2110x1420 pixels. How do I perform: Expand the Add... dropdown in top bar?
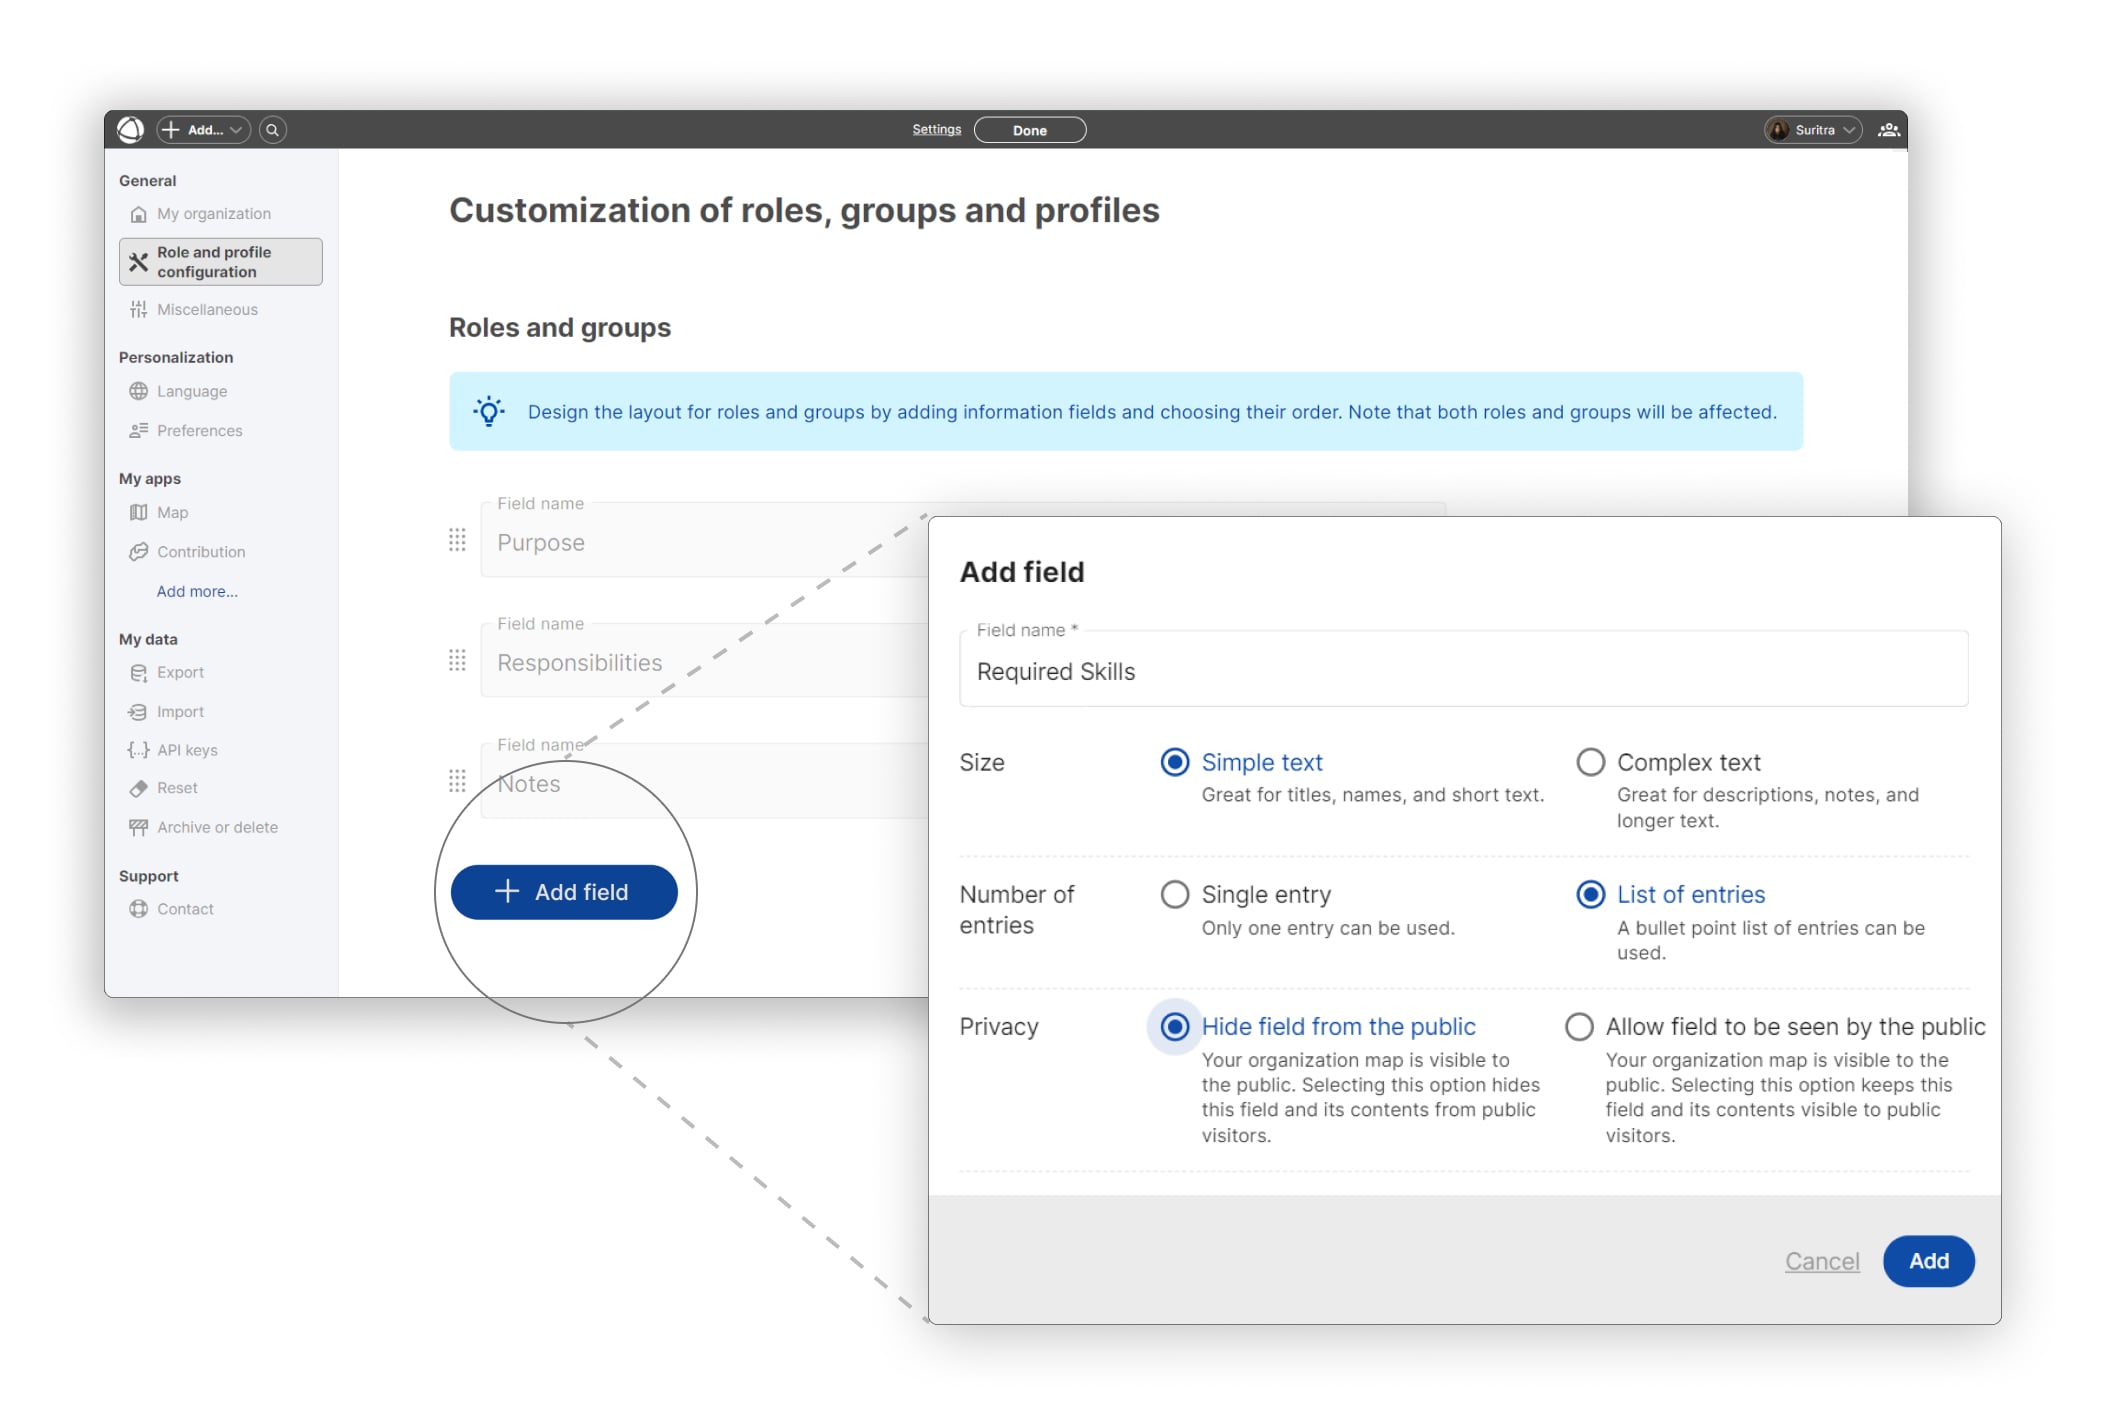(x=204, y=130)
